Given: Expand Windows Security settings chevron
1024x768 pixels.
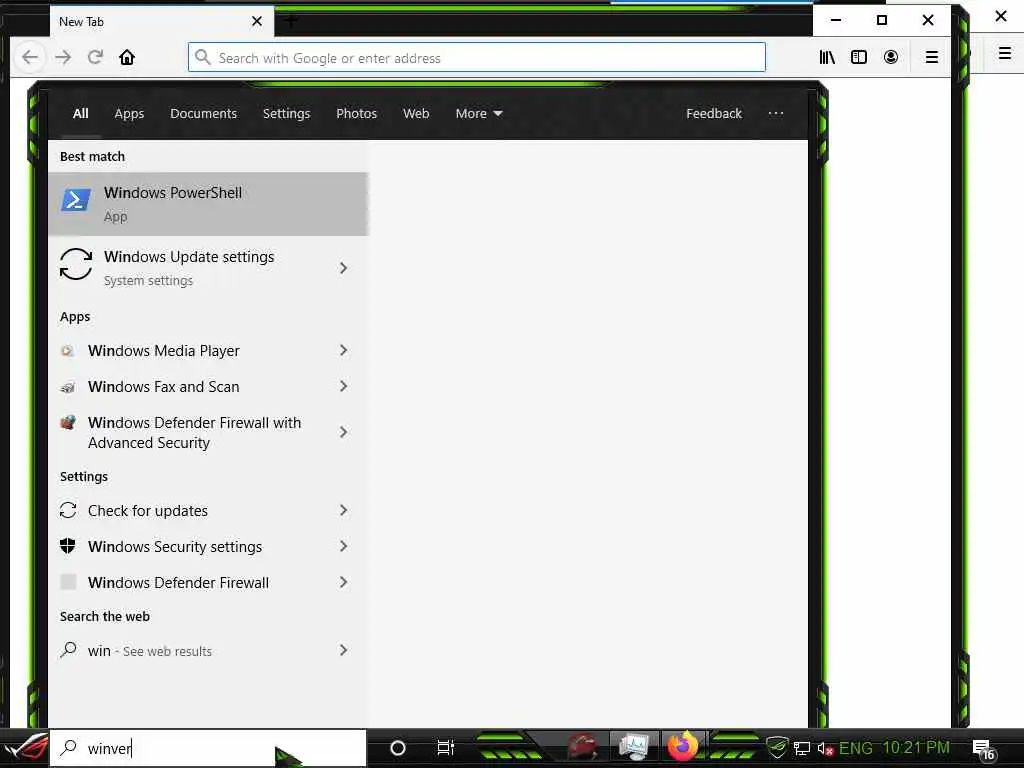Looking at the screenshot, I should pyautogui.click(x=344, y=547).
